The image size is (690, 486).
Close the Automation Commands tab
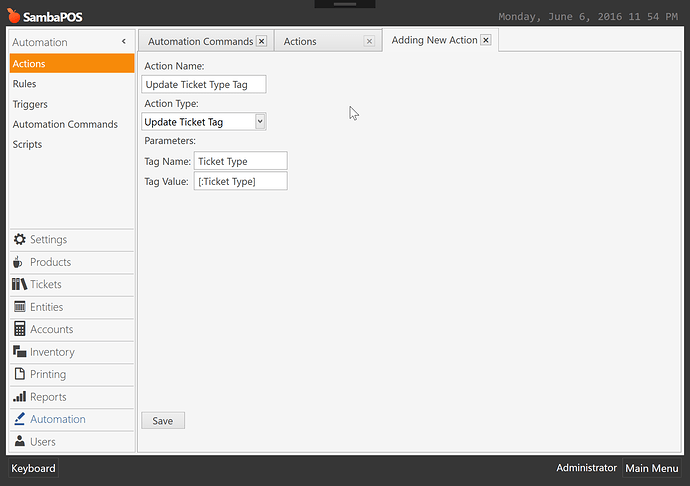tap(261, 41)
